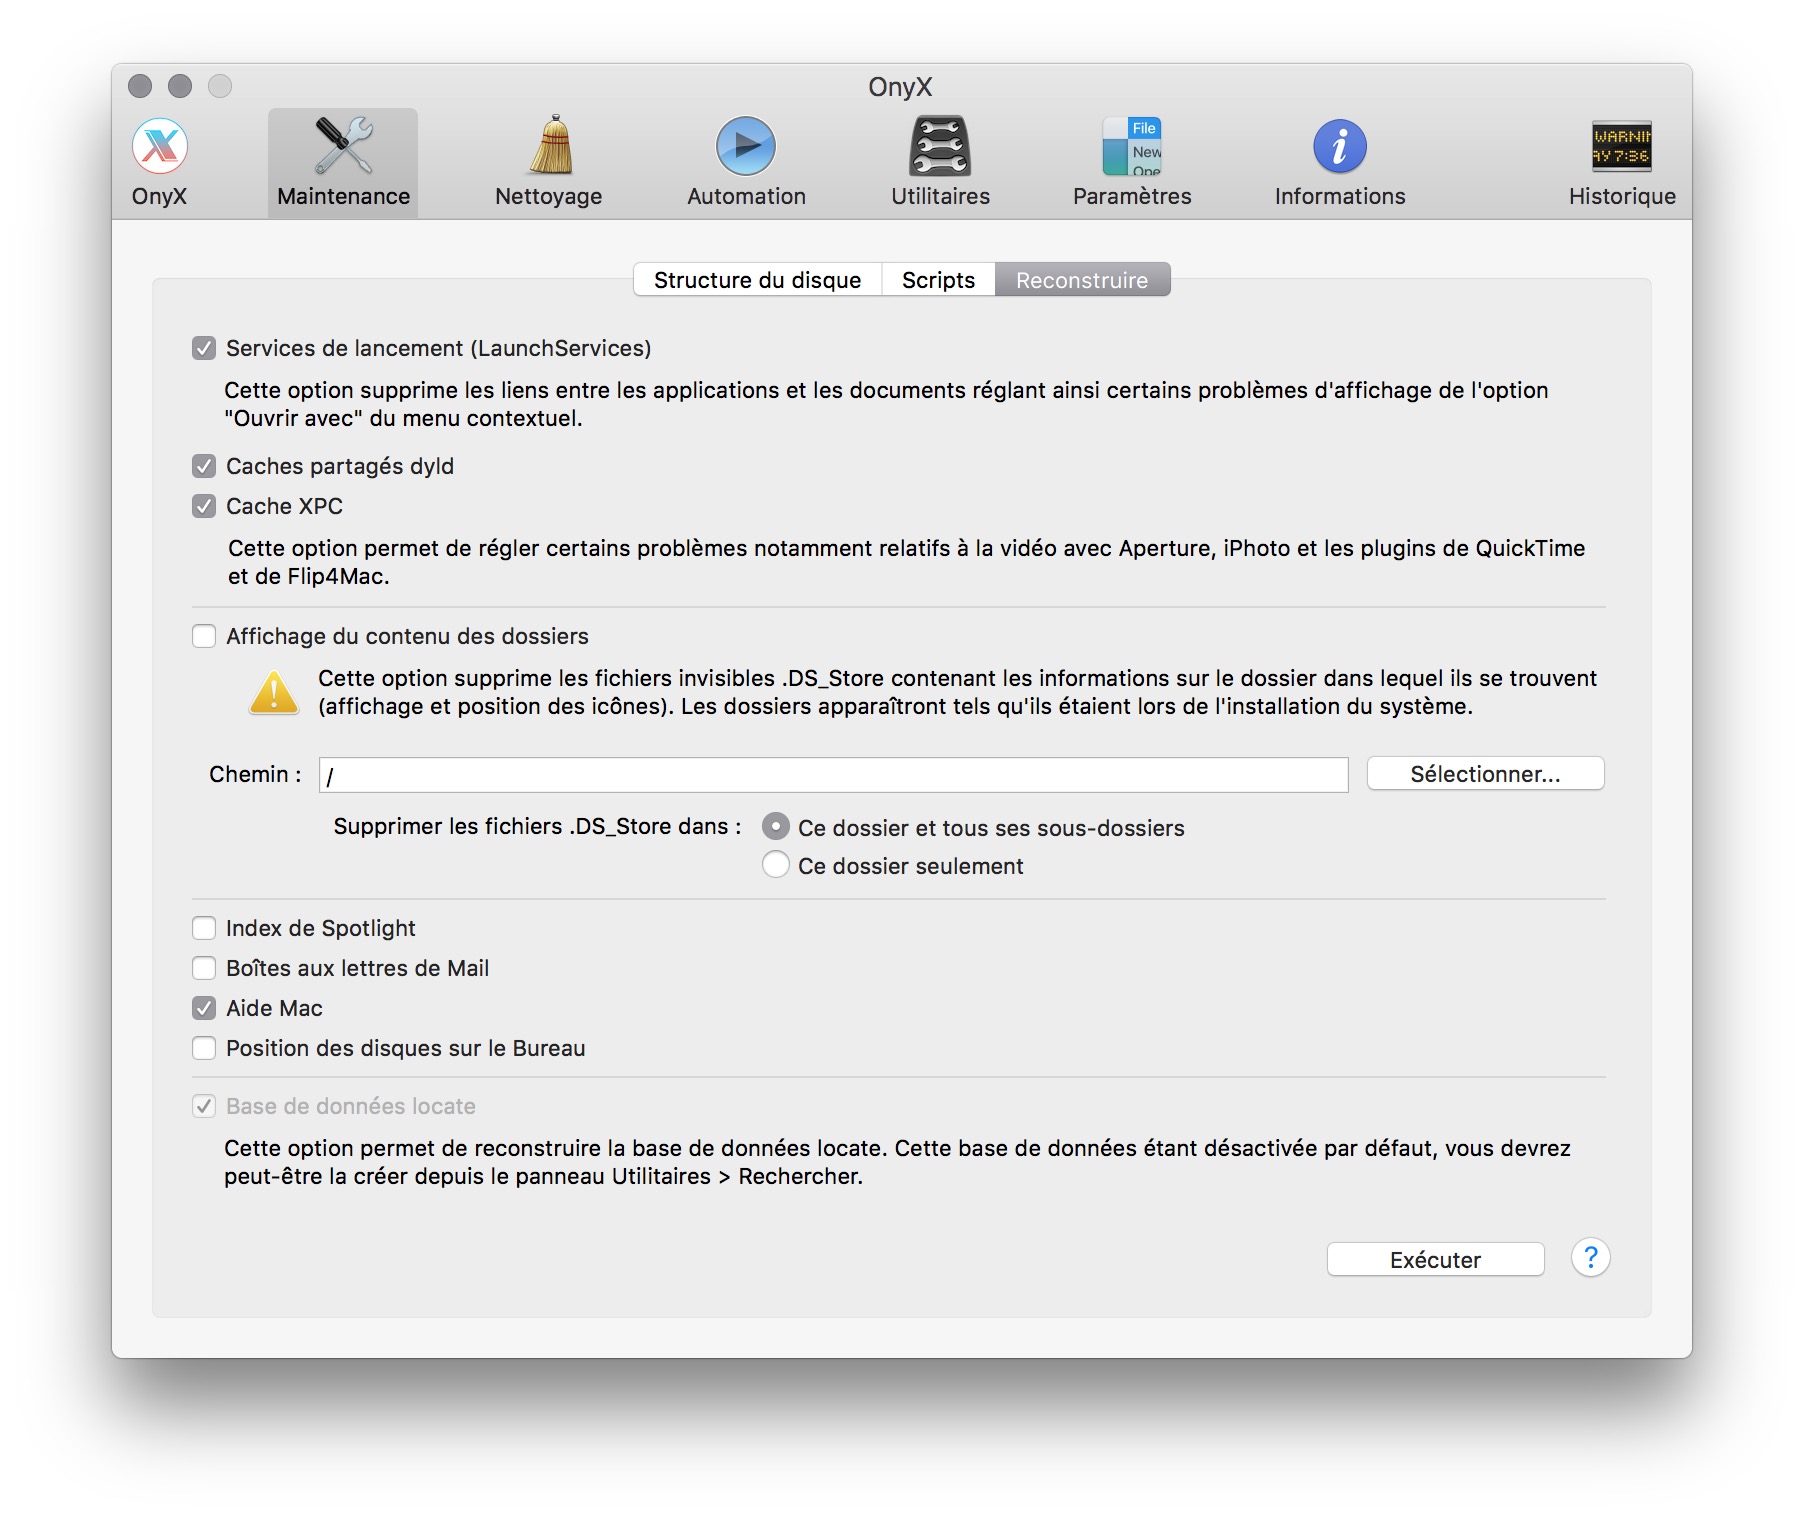Select Ce dossier et tous ses sous-dossiers
Viewport: 1804px width, 1518px height.
click(x=776, y=826)
